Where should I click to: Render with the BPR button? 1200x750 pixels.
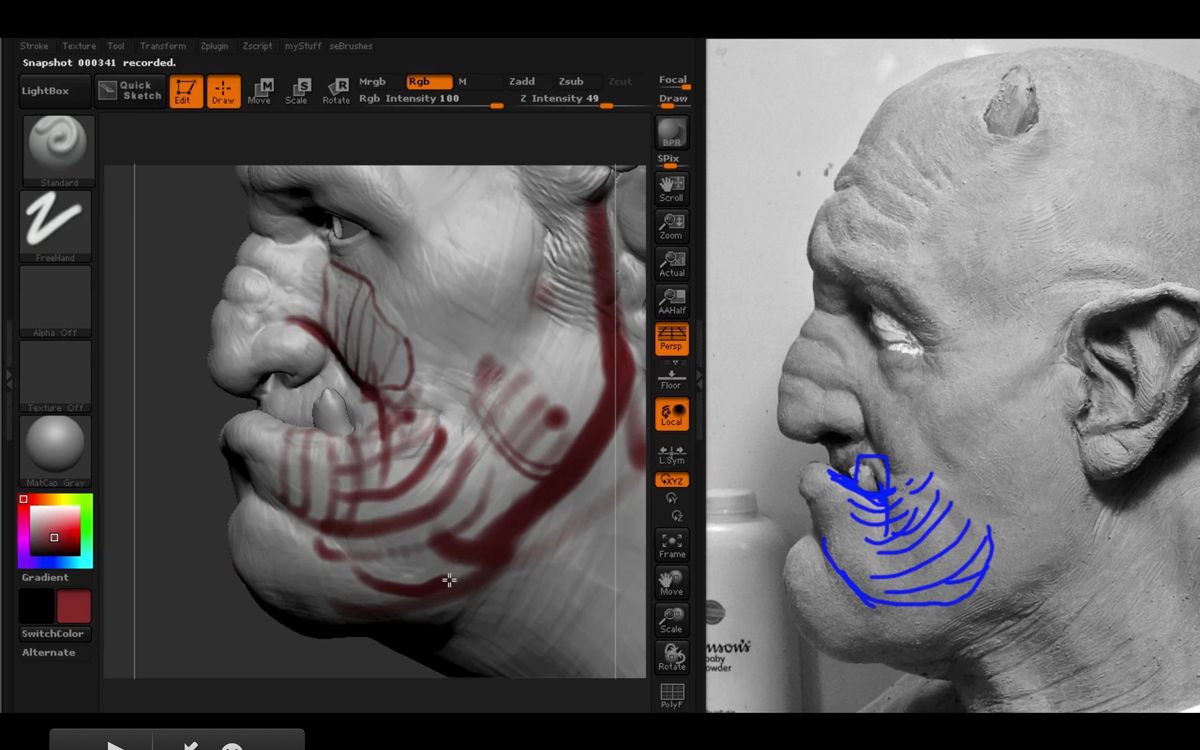tap(672, 133)
